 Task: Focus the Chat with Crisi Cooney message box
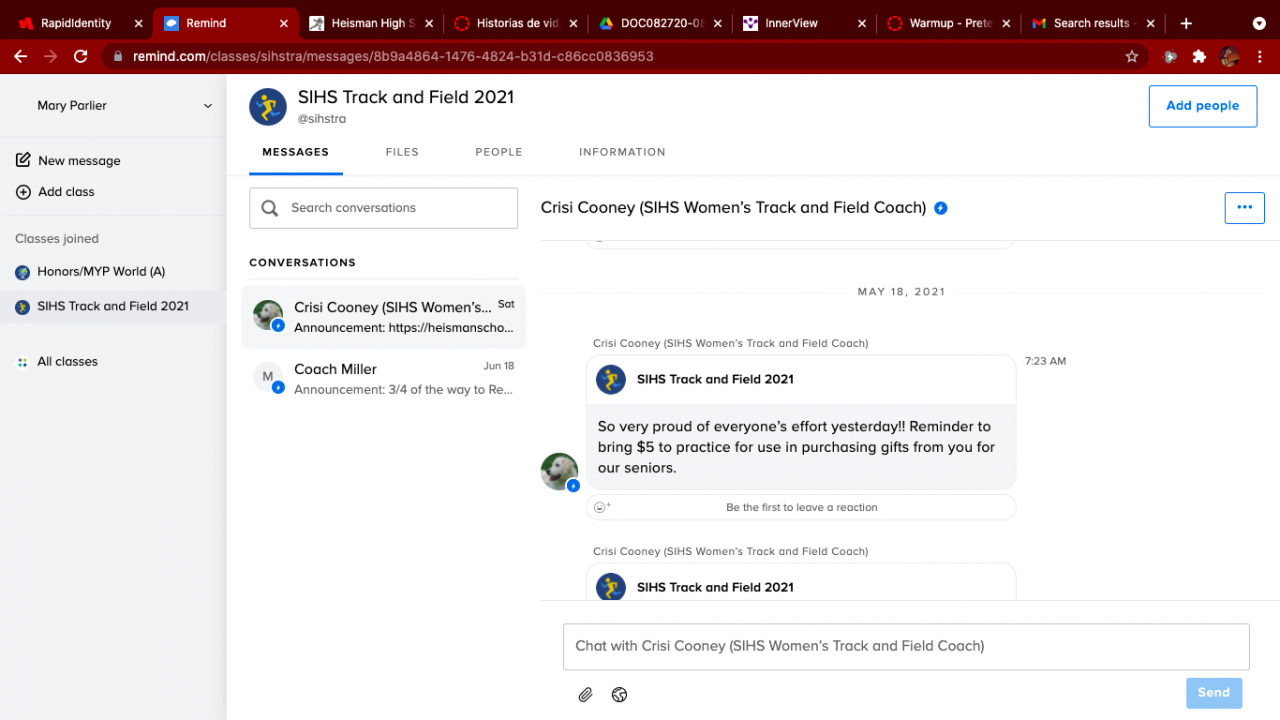point(906,646)
